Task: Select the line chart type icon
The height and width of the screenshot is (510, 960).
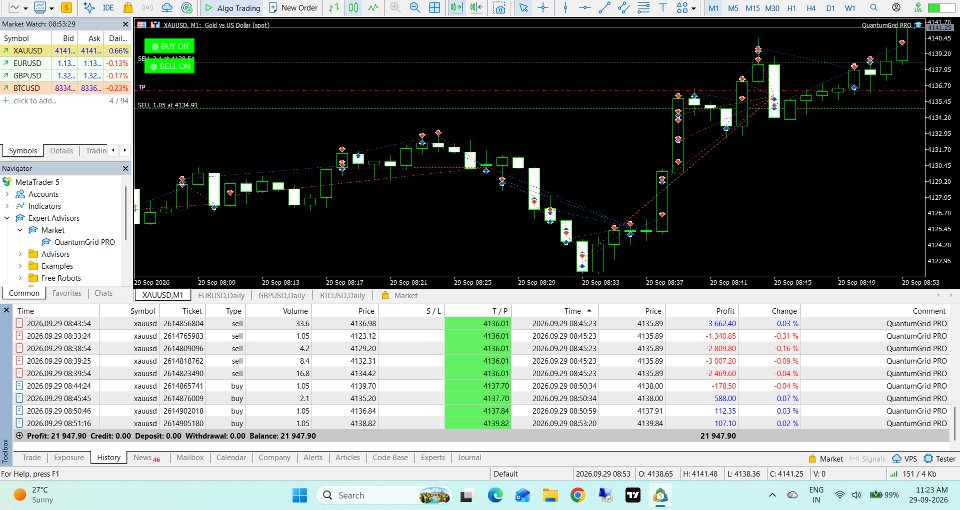Action: point(373,8)
